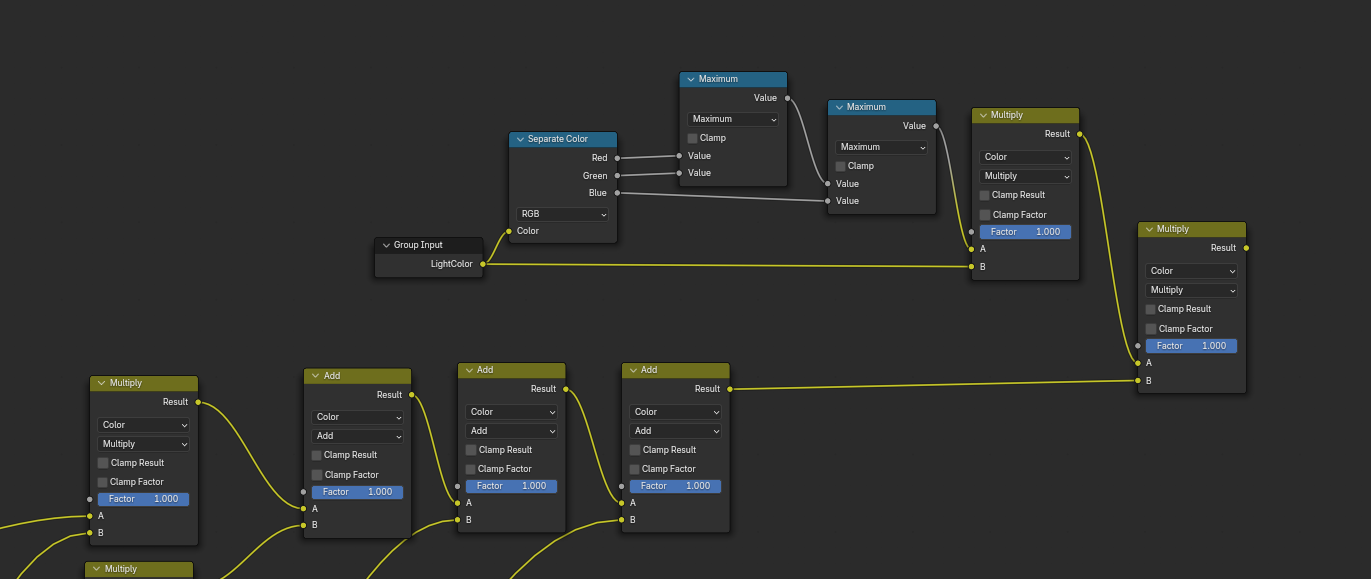Click Factor field on Add node fed by Multiply
1371x579 pixels.
(357, 492)
